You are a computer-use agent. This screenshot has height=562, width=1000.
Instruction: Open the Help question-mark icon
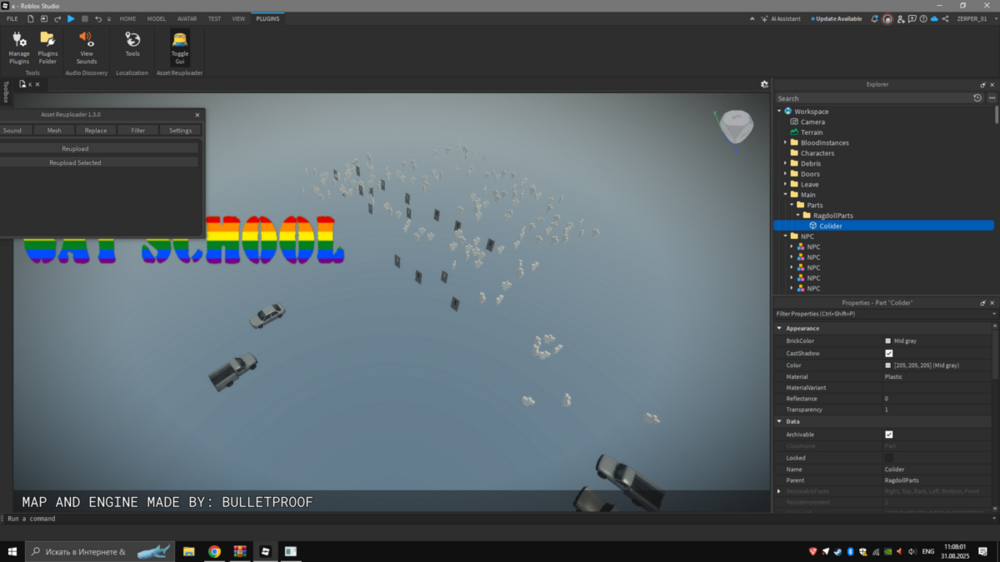point(923,19)
